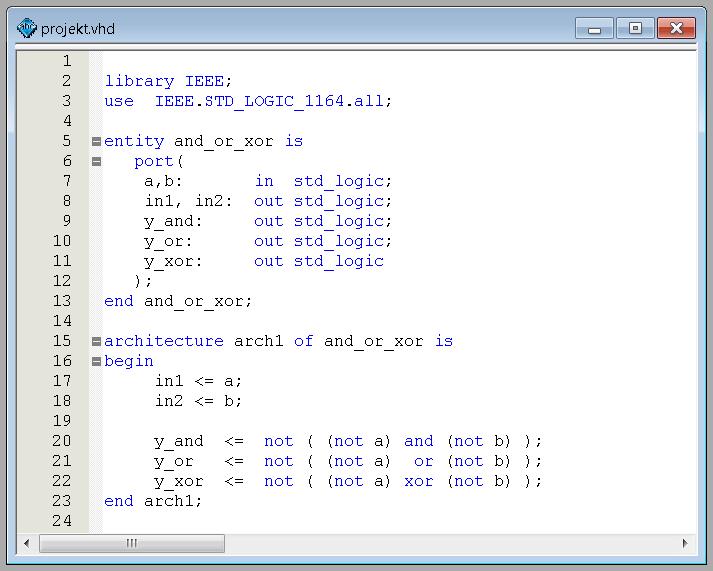Click the 'begin' keyword

129,361
